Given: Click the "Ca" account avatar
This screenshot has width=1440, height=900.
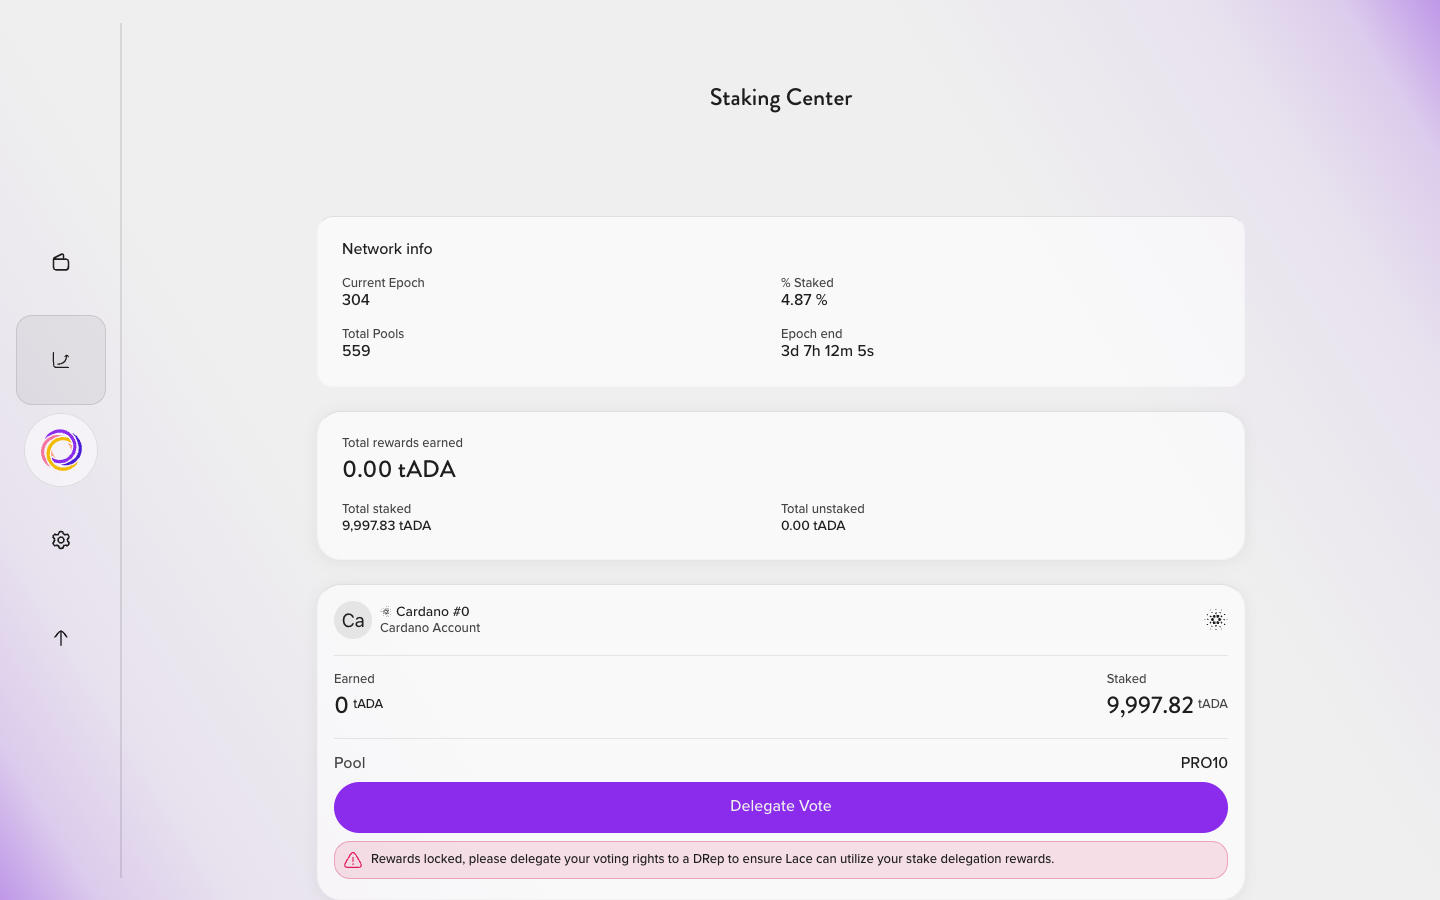Looking at the screenshot, I should (353, 620).
